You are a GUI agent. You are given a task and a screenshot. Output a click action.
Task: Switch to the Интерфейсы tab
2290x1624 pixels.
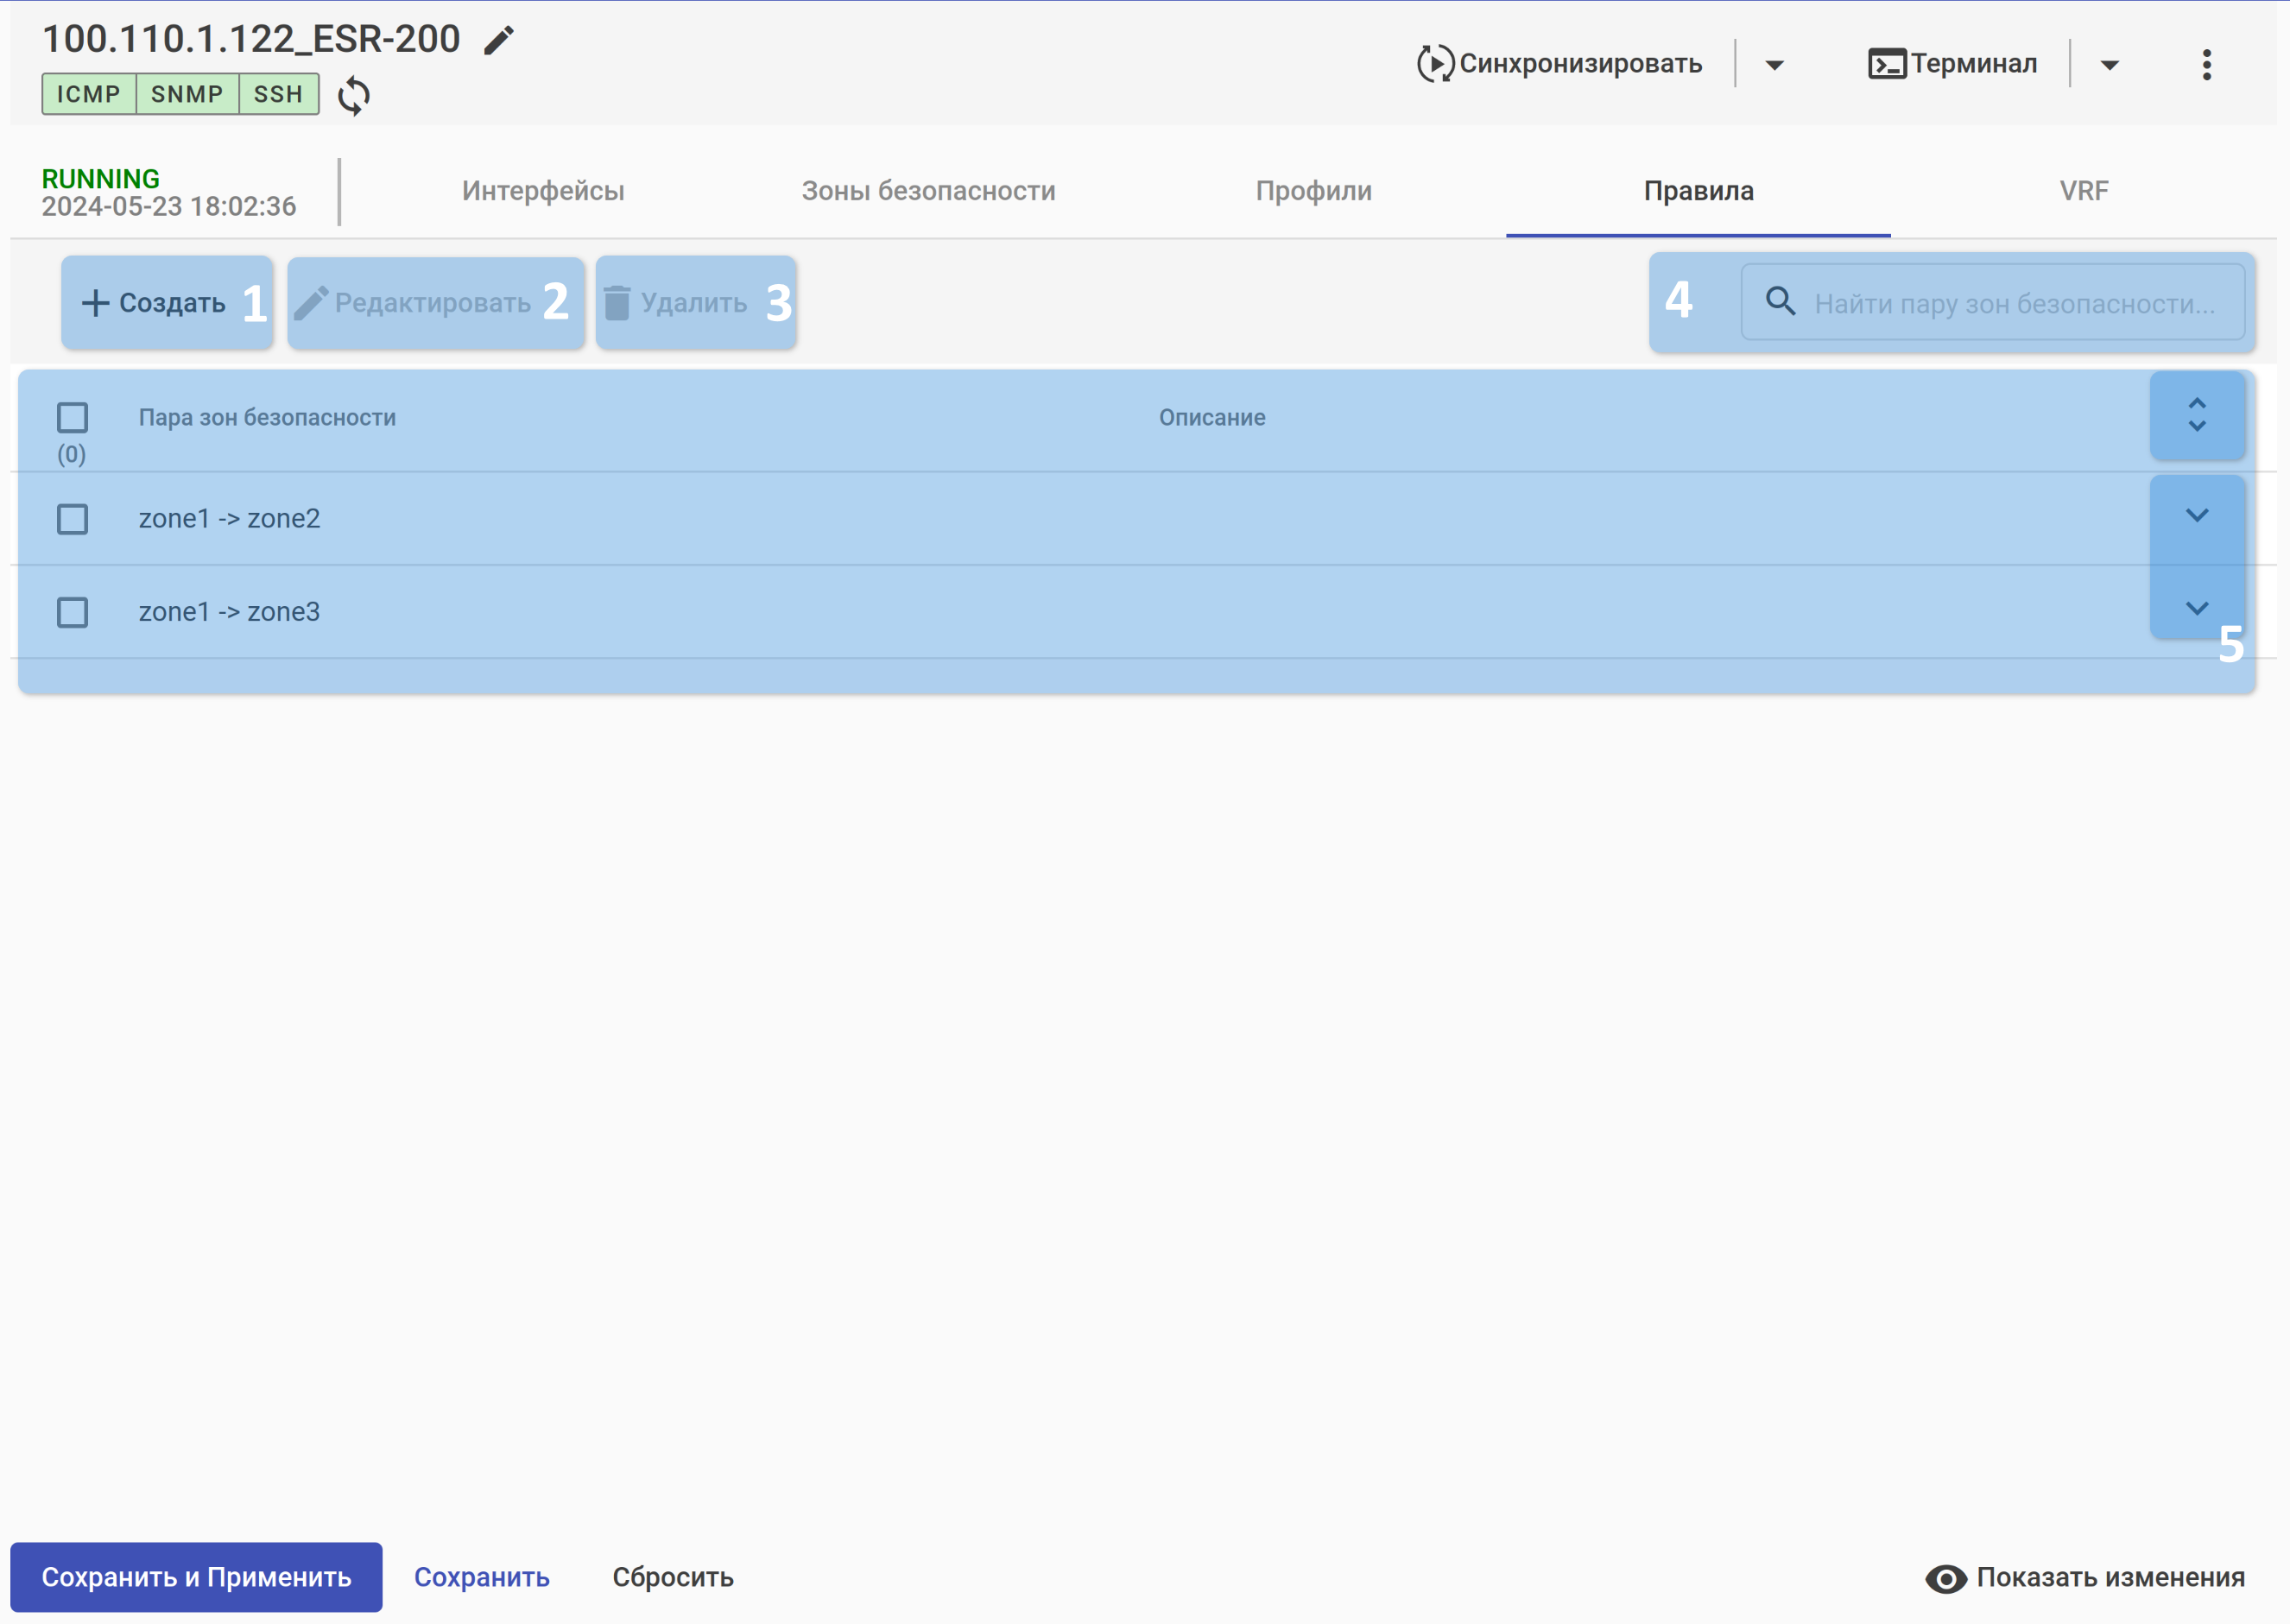[543, 191]
